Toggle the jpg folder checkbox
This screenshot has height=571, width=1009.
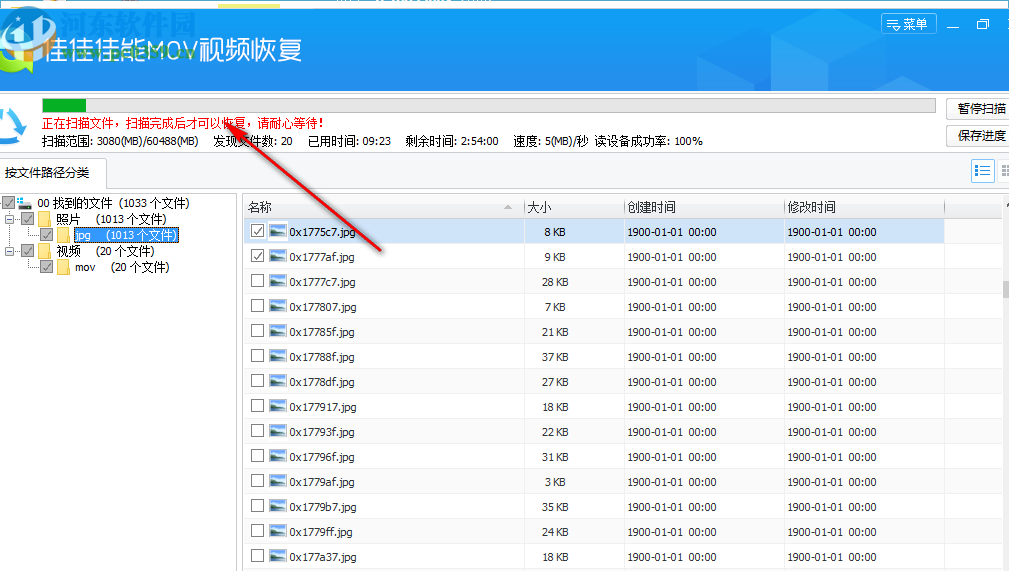click(x=46, y=235)
